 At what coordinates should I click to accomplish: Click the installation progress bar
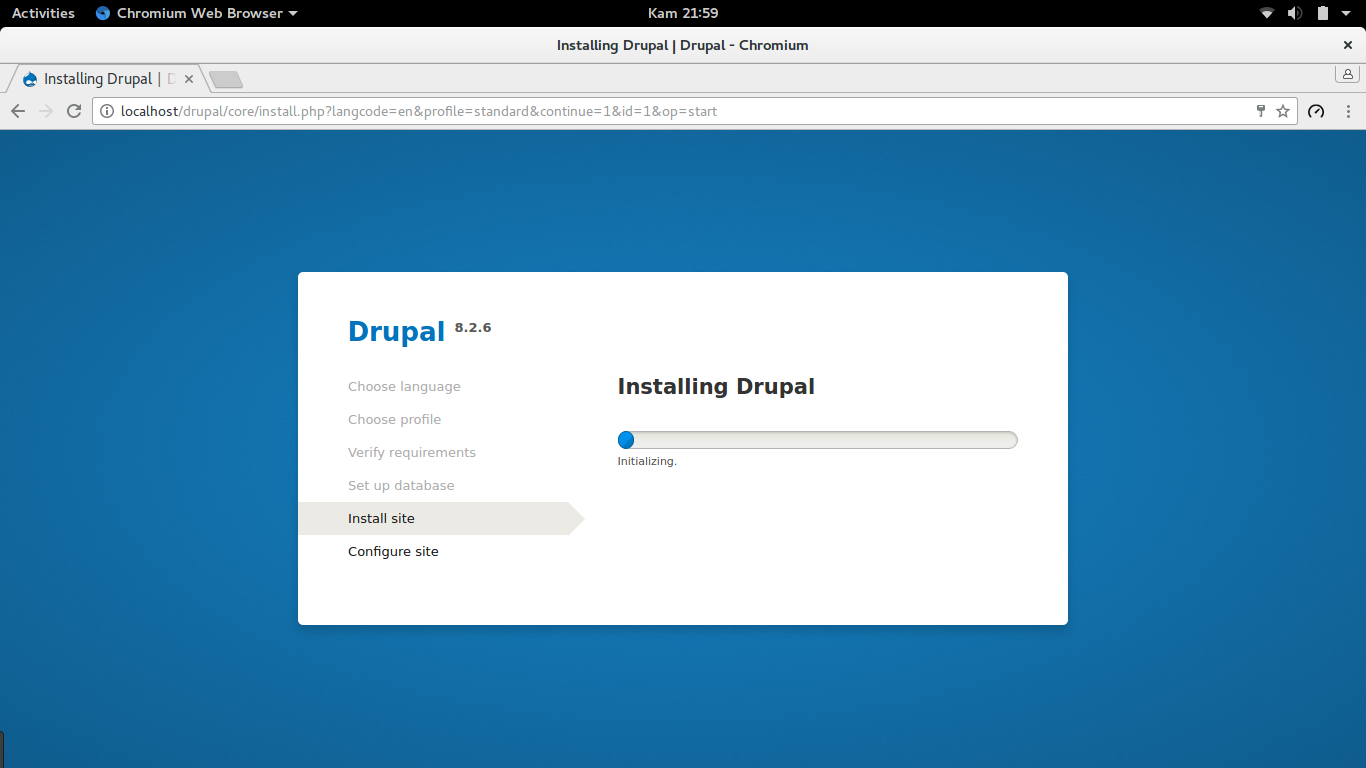tap(817, 440)
